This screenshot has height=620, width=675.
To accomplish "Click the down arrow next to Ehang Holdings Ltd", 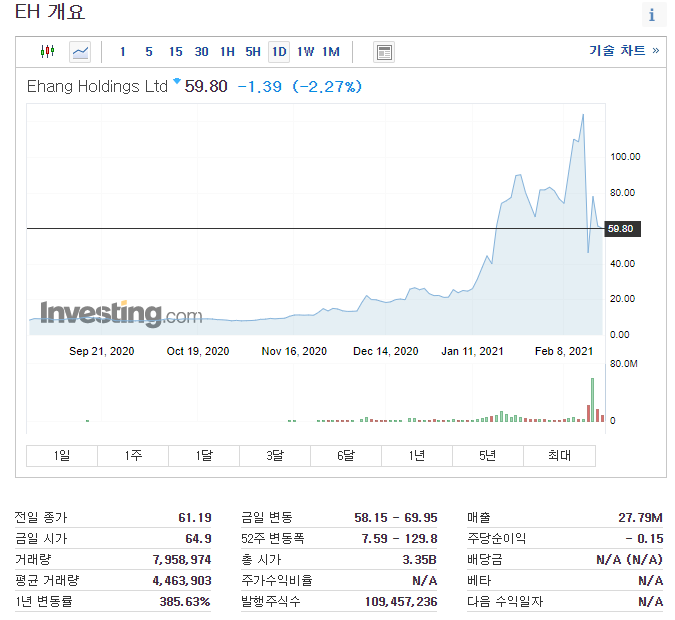I will (x=176, y=81).
